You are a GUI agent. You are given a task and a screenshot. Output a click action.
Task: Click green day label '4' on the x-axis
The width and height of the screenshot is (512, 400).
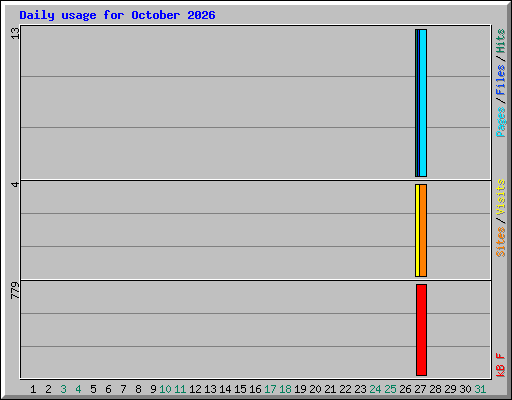(78, 389)
